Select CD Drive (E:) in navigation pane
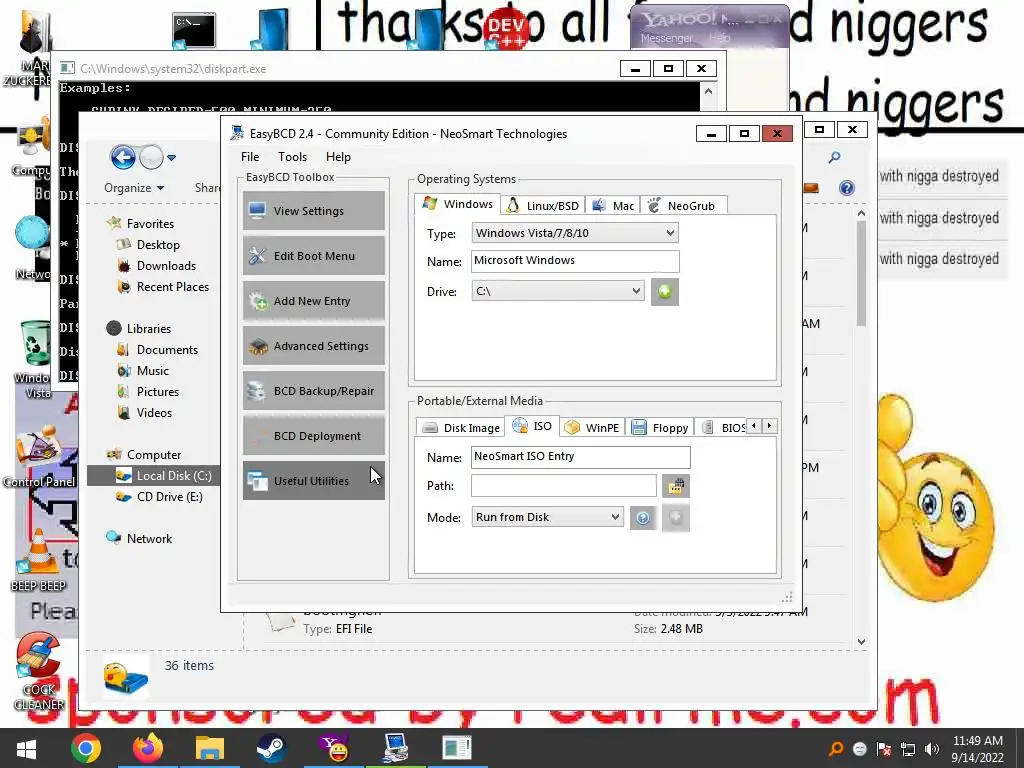The height and width of the screenshot is (768, 1024). [169, 496]
